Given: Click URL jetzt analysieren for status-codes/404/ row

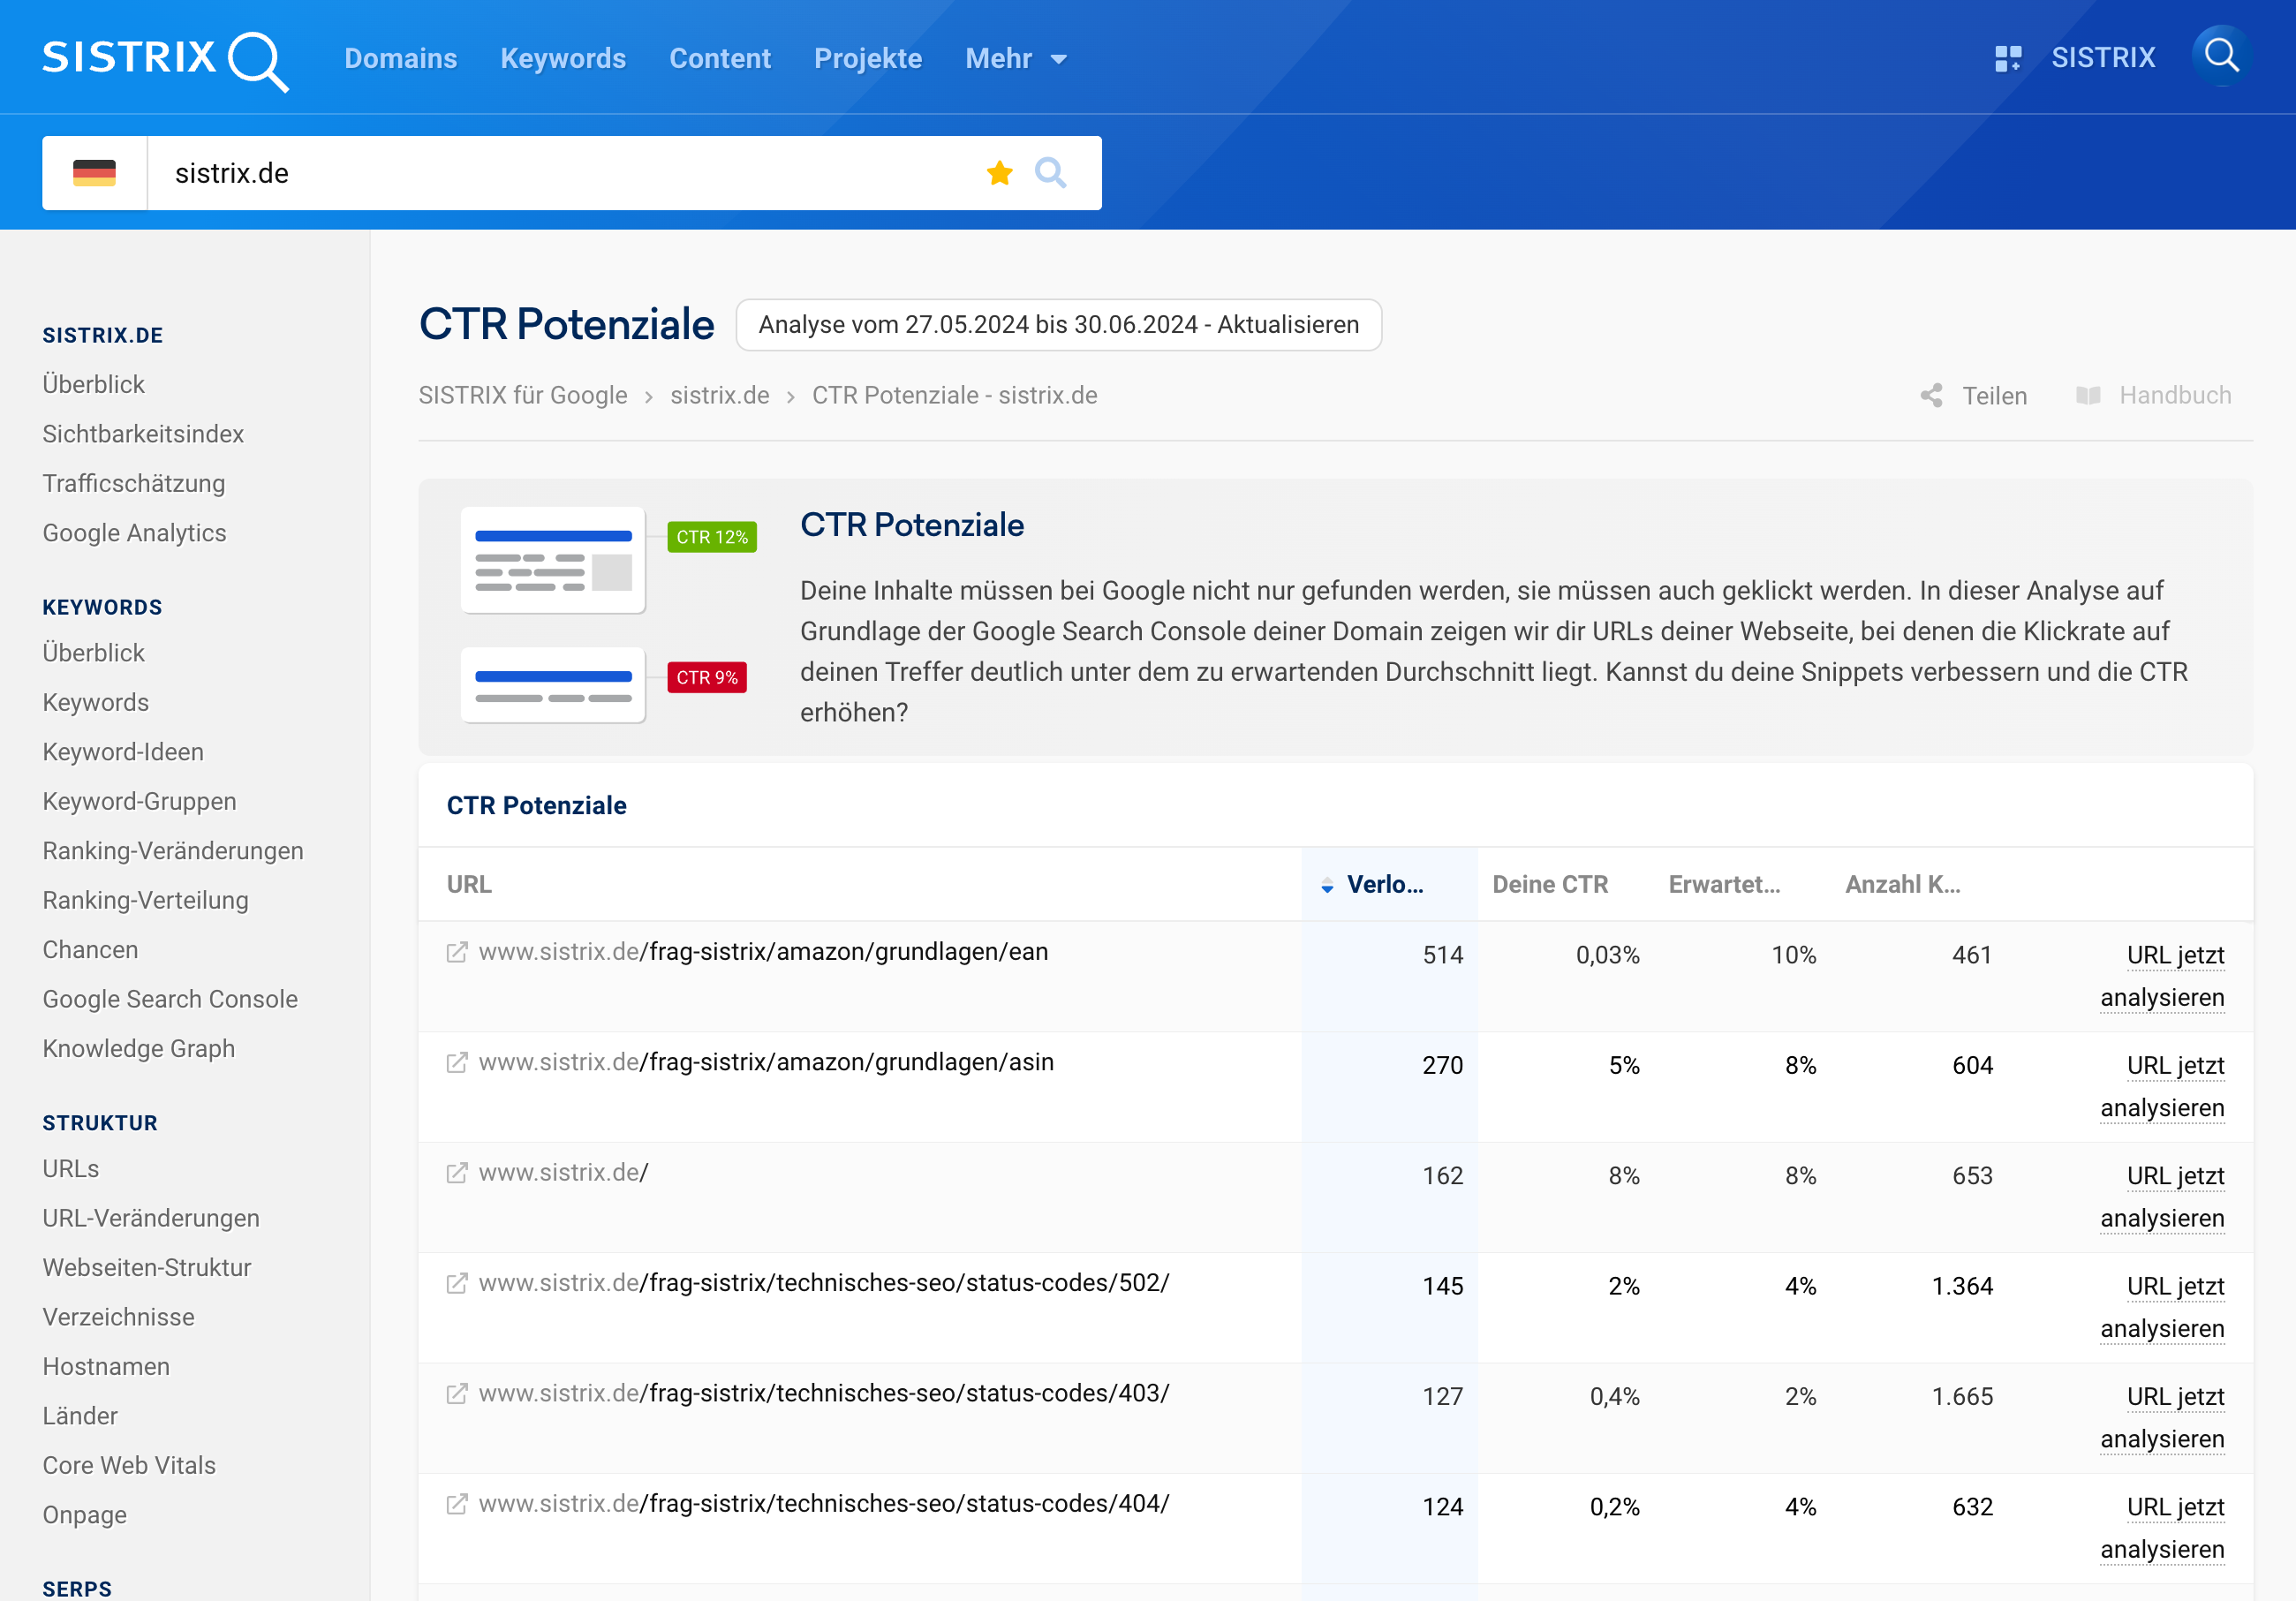Looking at the screenshot, I should point(2162,1528).
